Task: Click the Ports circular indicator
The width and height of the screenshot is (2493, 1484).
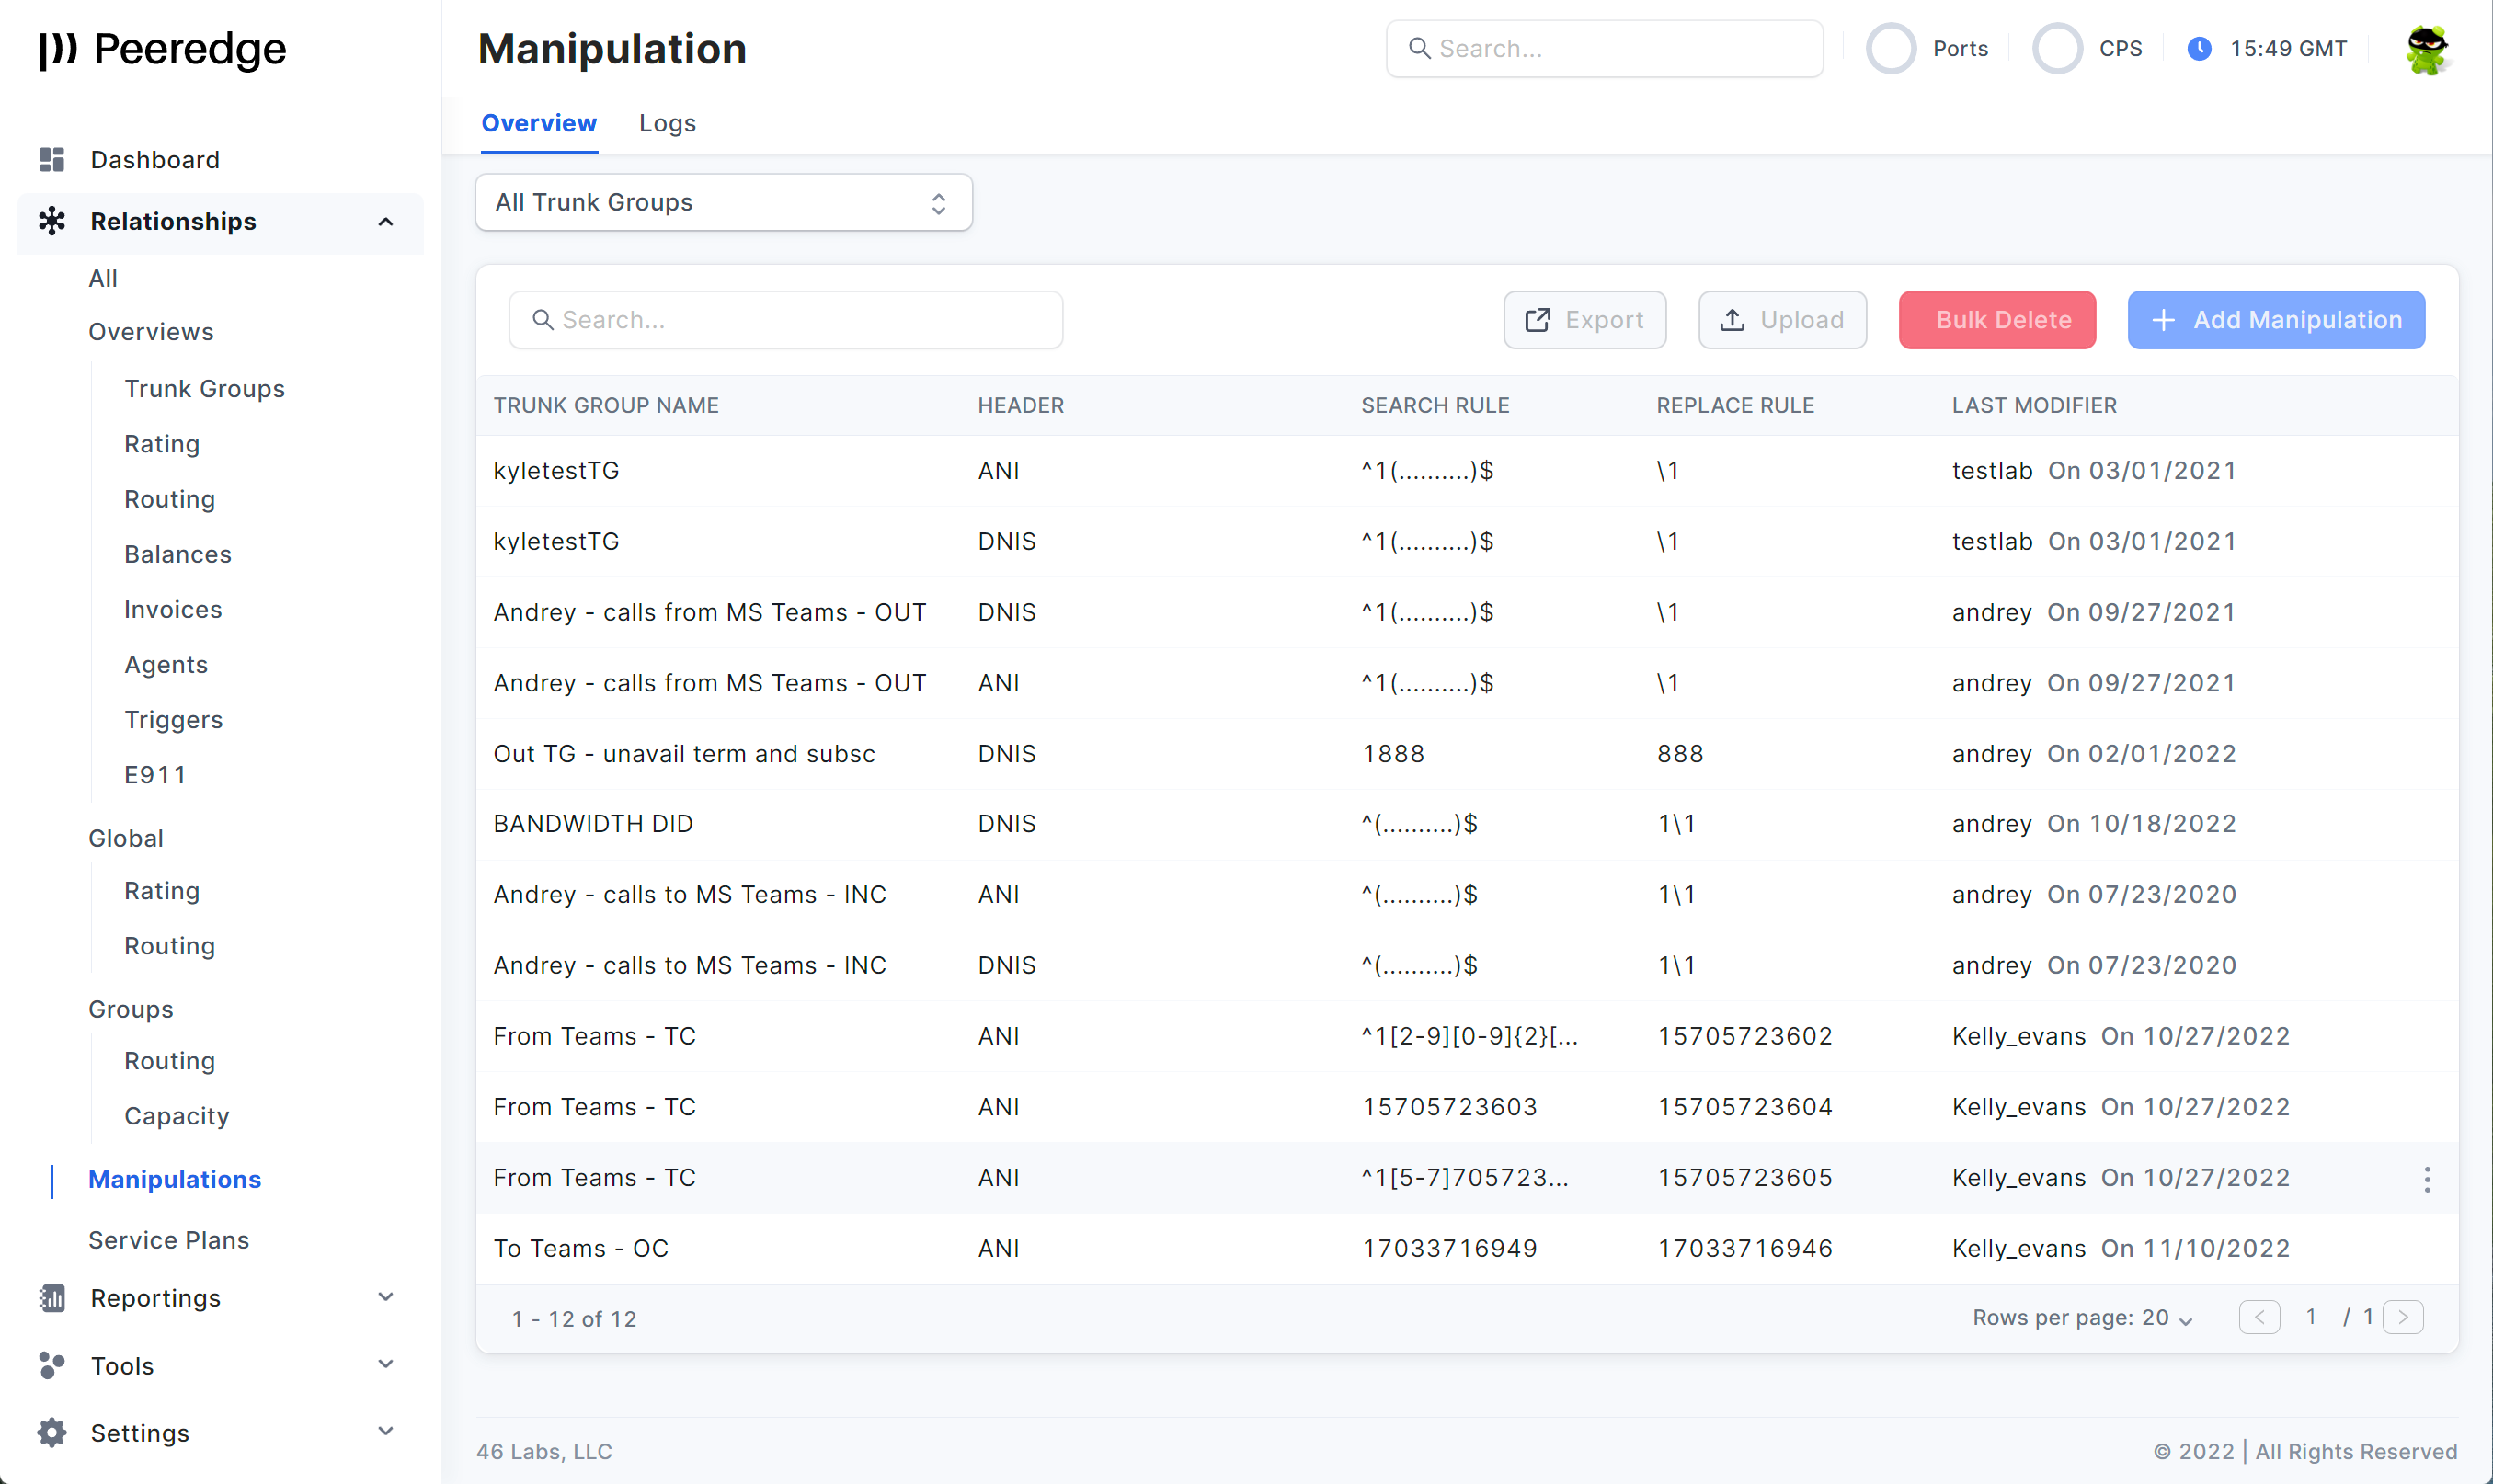Action: 1891,49
